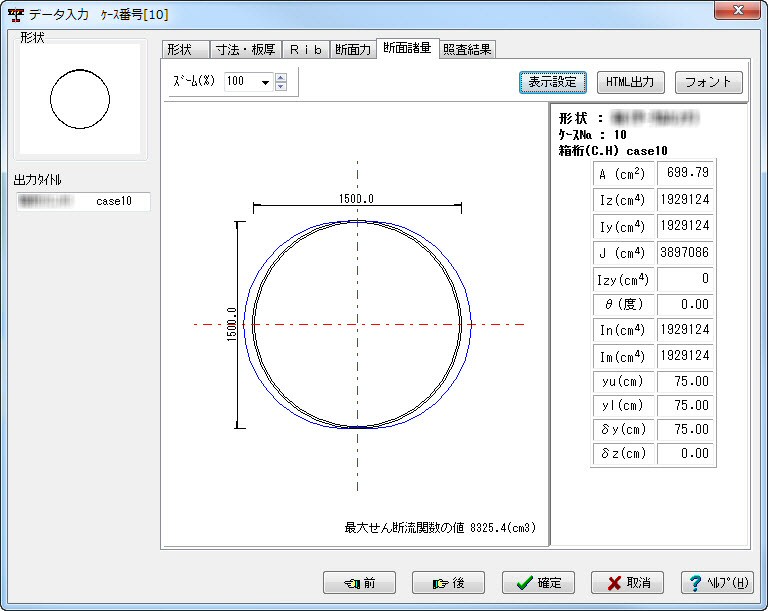Open the Rib tab
Image resolution: width=768 pixels, height=611 pixels.
coord(306,49)
